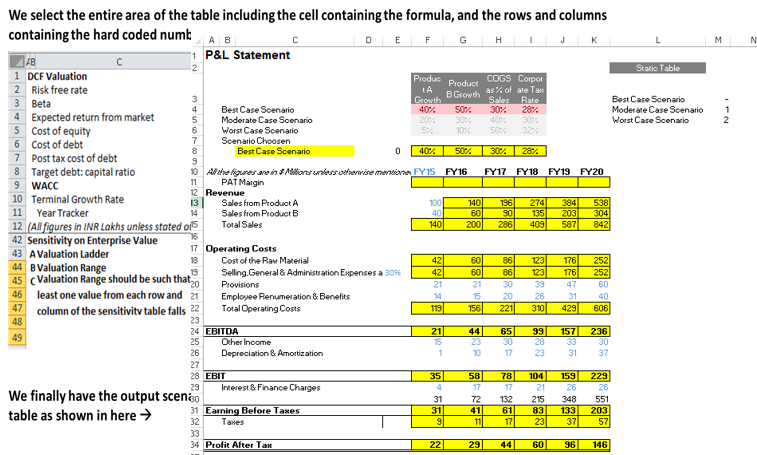Click yellow 30% cell in Scenario Chosen row

pyautogui.click(x=498, y=151)
